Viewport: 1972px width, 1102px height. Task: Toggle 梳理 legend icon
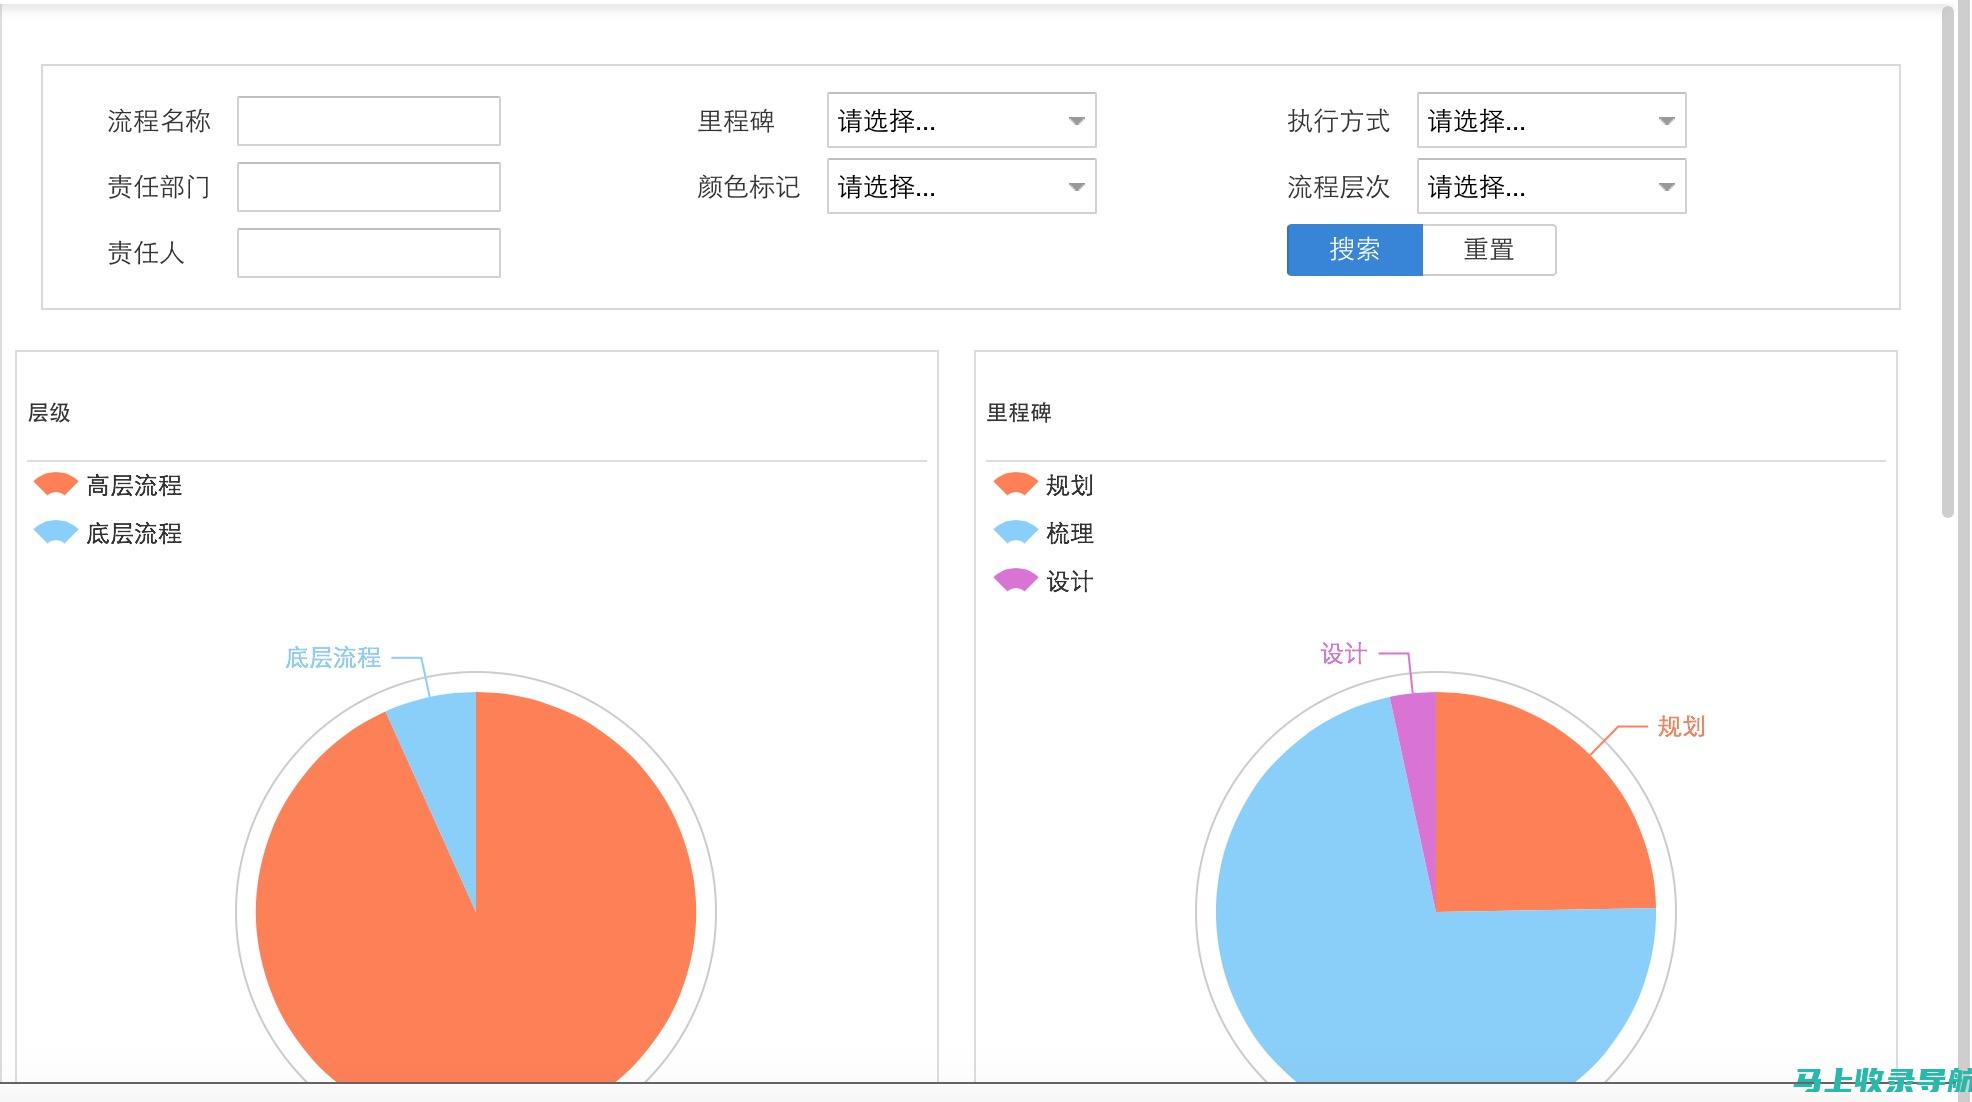[x=1015, y=532]
